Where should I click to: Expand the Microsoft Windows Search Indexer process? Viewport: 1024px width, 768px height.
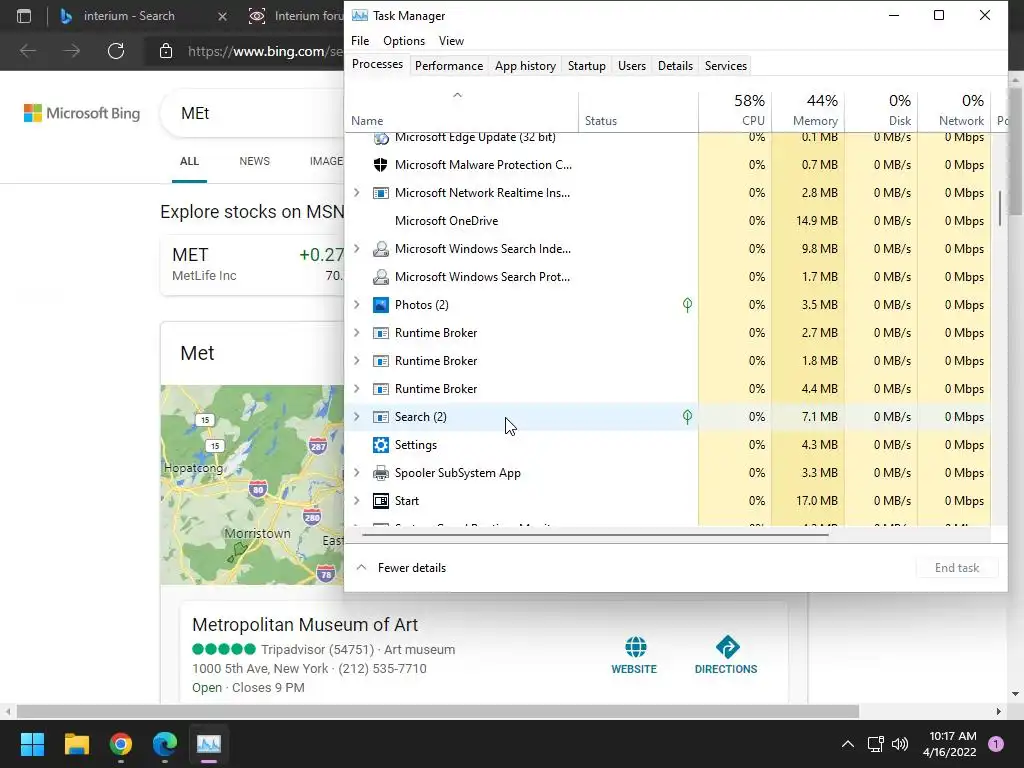coord(357,249)
